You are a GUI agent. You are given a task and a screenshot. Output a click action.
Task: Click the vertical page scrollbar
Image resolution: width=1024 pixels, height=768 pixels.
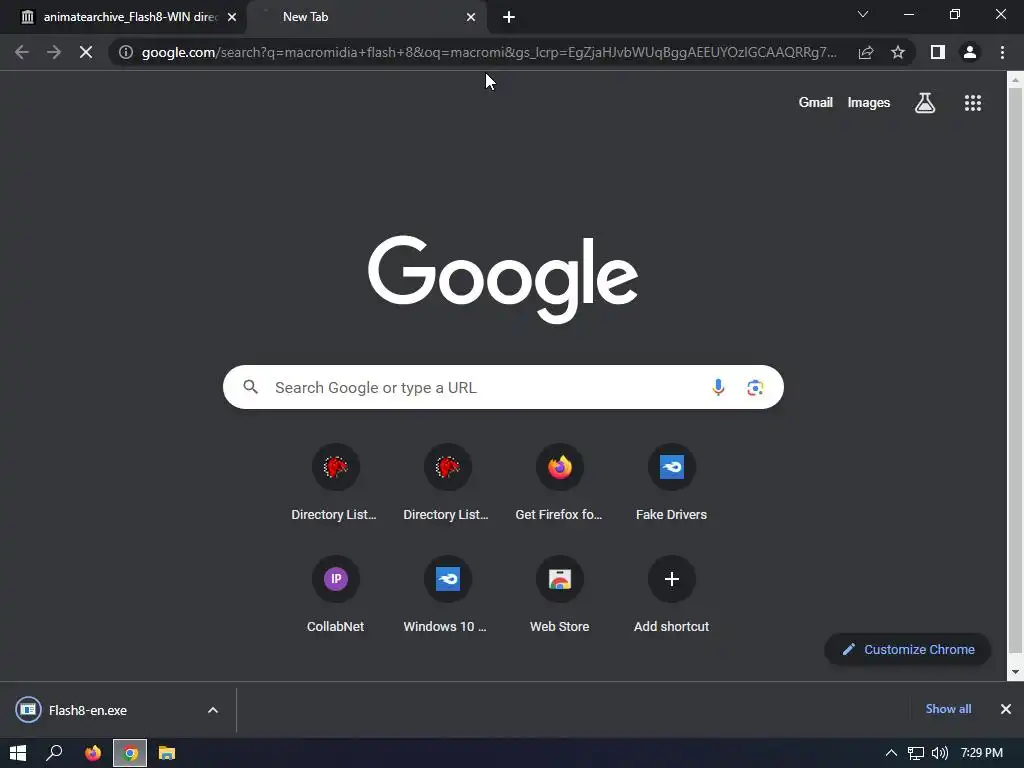pyautogui.click(x=1015, y=372)
